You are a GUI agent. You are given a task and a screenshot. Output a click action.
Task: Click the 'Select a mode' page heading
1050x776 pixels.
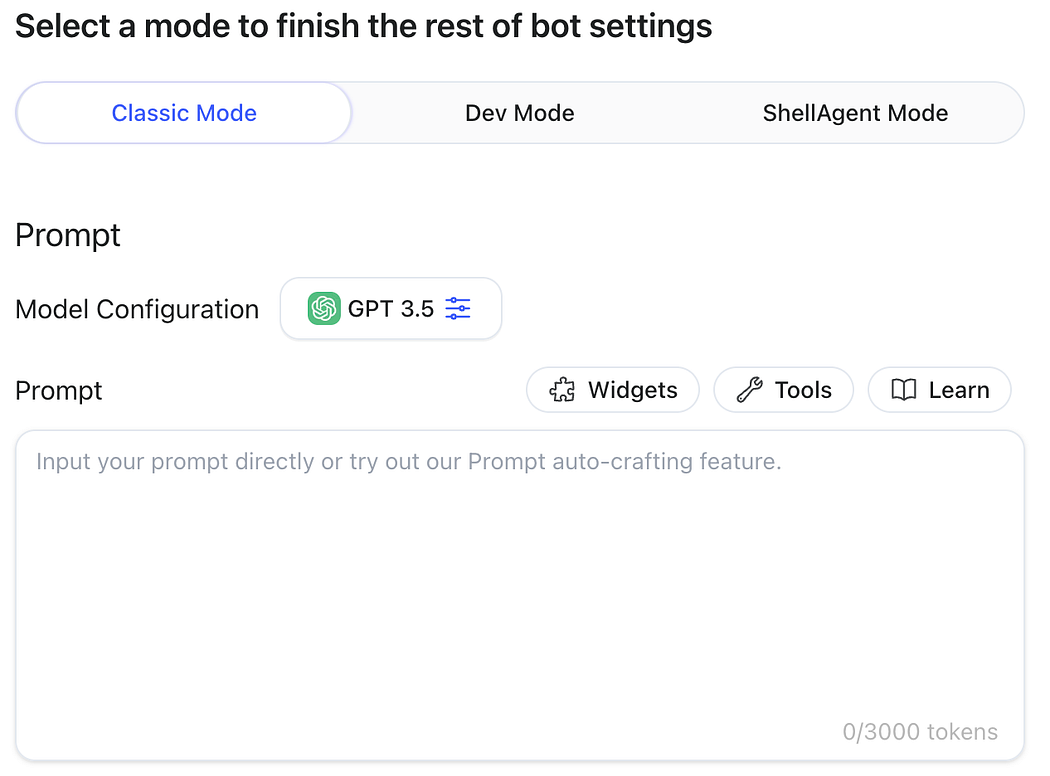(x=364, y=27)
